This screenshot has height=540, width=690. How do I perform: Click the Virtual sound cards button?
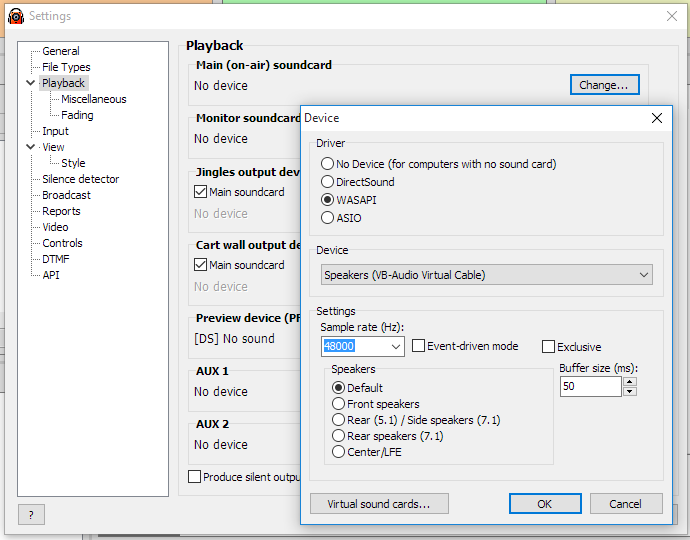coord(379,503)
